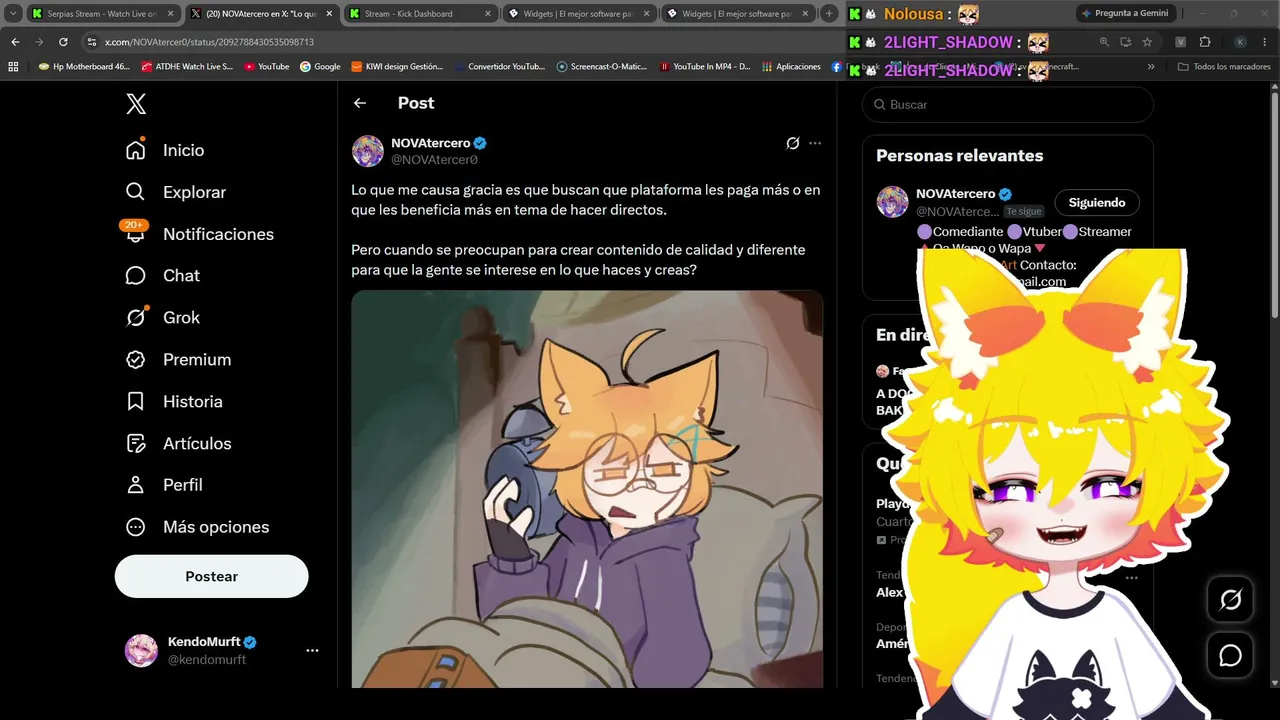The image size is (1280, 720).
Task: Open the Screencast-O-Matic bookmark
Action: pyautogui.click(x=603, y=67)
